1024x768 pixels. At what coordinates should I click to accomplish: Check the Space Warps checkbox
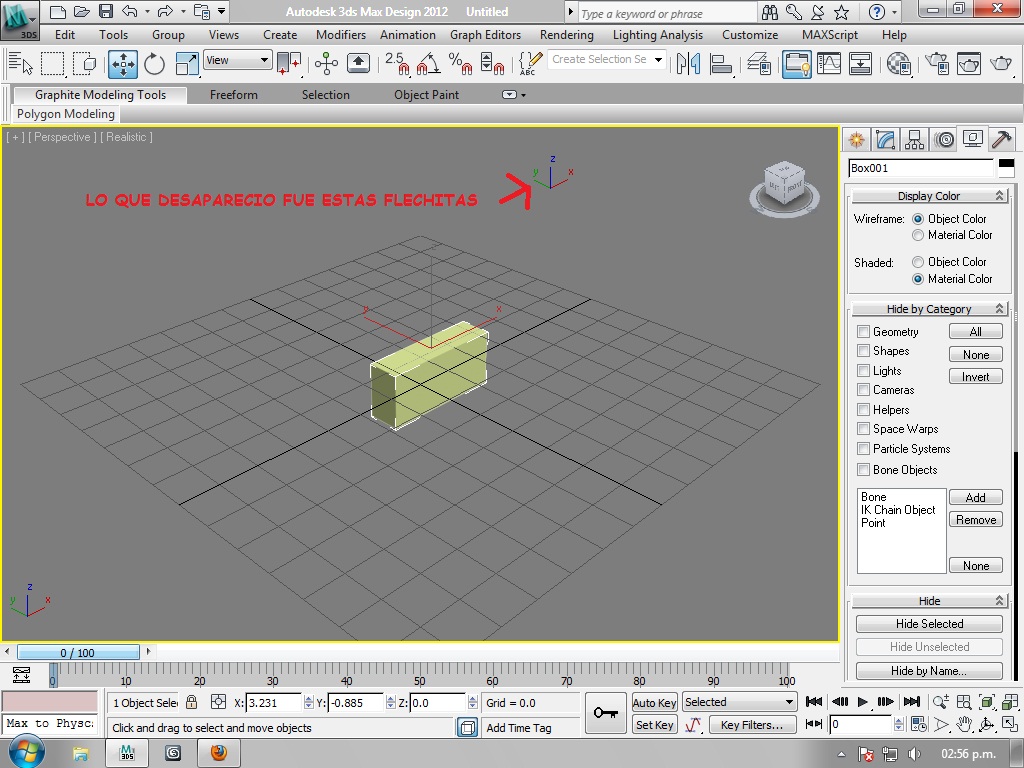click(x=863, y=429)
